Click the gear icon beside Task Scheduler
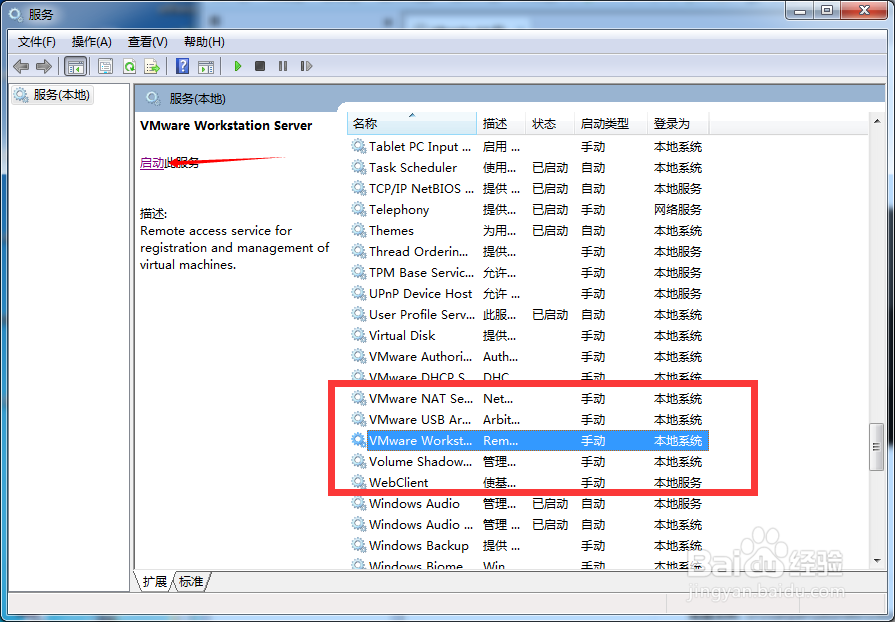Viewport: 895px width, 622px height. pos(358,168)
